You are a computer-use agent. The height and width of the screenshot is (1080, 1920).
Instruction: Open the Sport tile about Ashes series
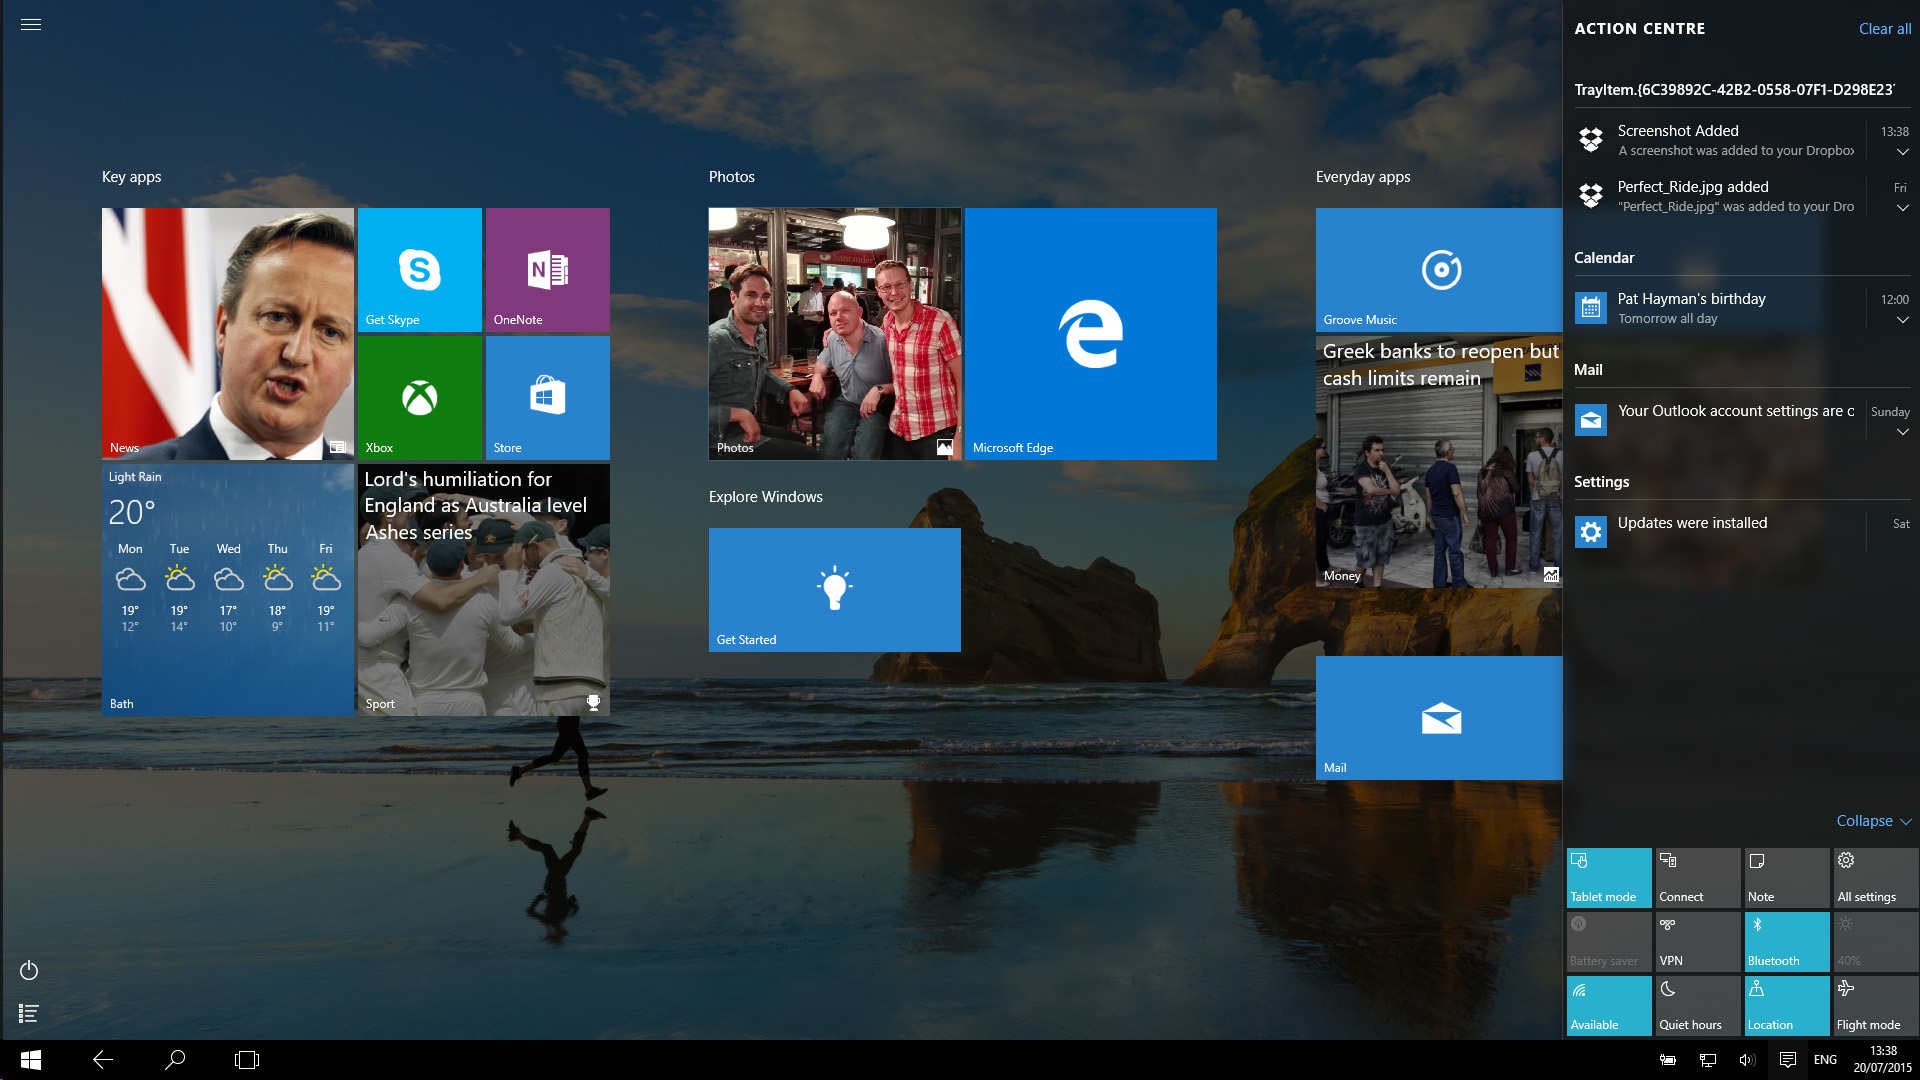point(484,590)
